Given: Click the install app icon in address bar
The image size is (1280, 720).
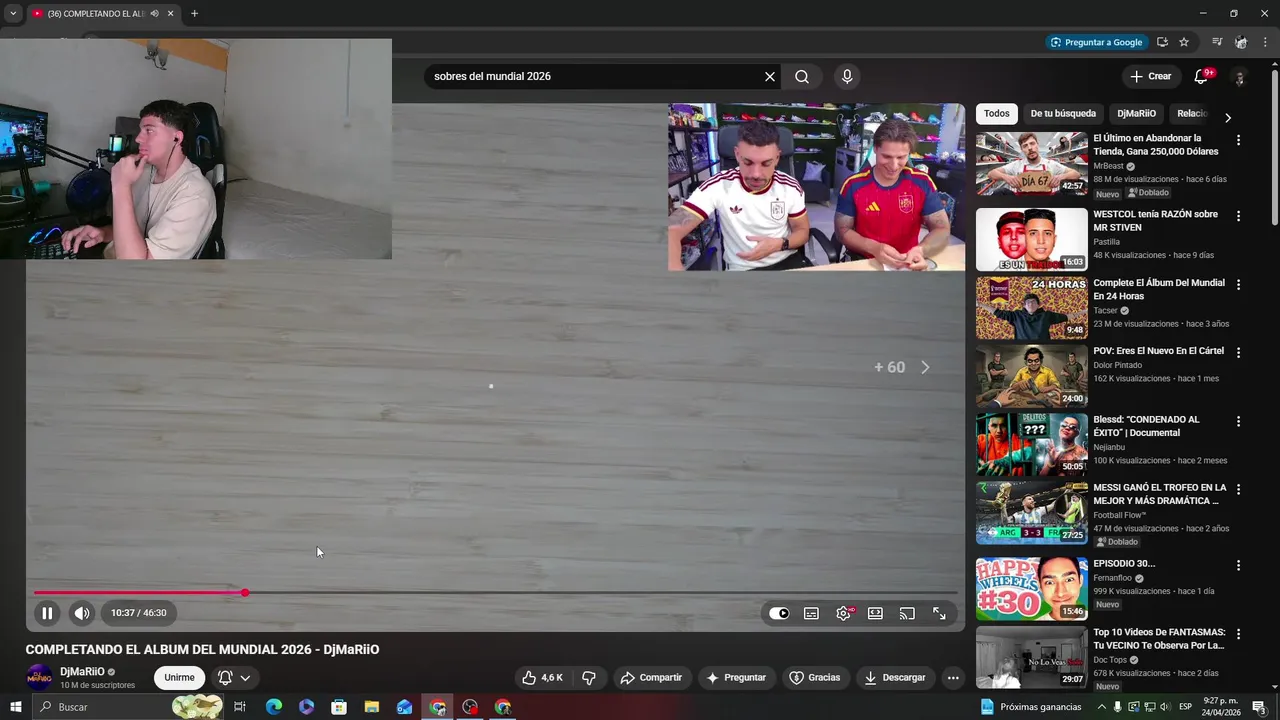Looking at the screenshot, I should (x=1162, y=42).
